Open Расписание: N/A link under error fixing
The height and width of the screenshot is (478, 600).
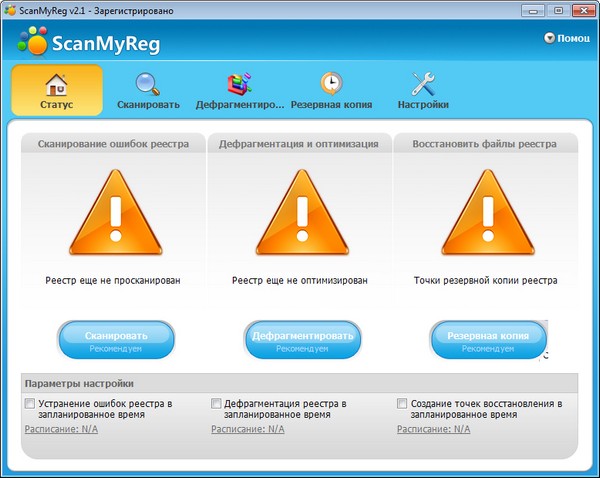pos(61,429)
